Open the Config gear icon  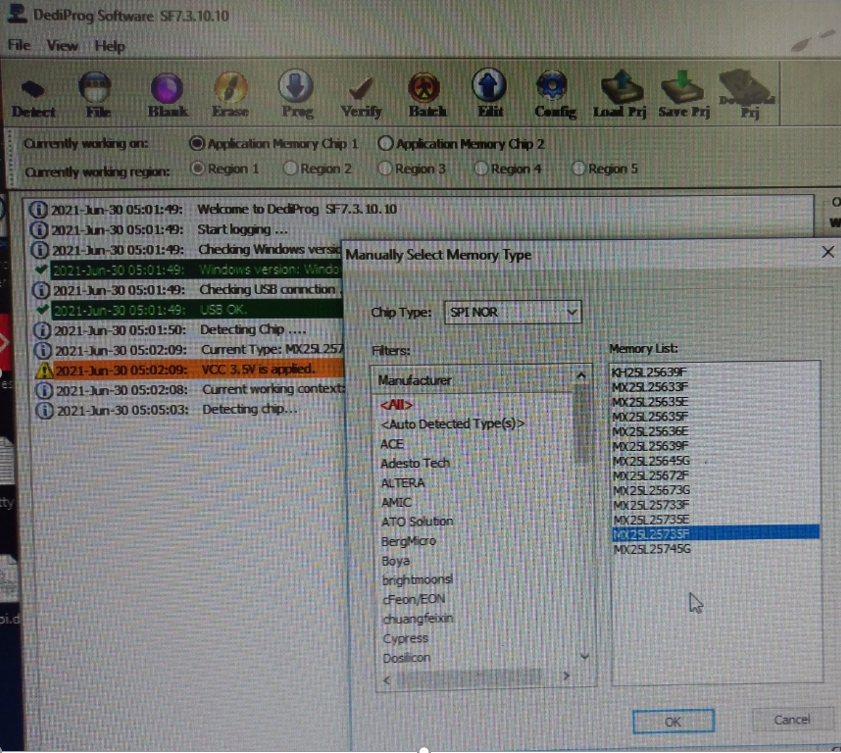[x=554, y=94]
